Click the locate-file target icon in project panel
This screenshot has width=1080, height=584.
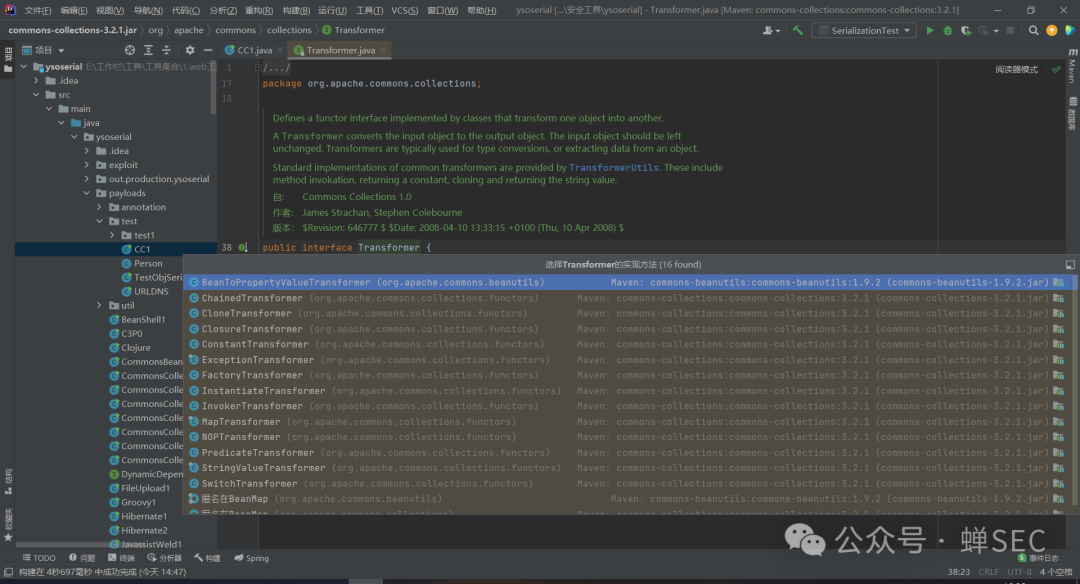pyautogui.click(x=130, y=49)
